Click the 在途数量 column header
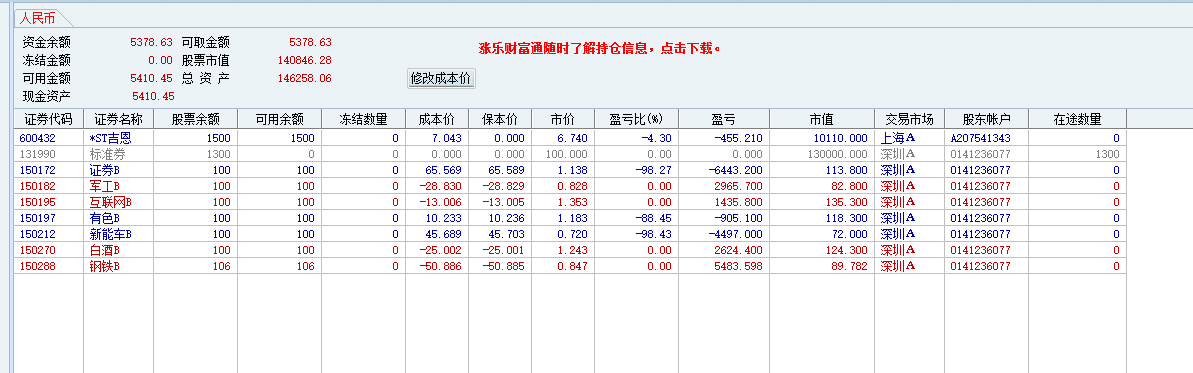 [1077, 120]
